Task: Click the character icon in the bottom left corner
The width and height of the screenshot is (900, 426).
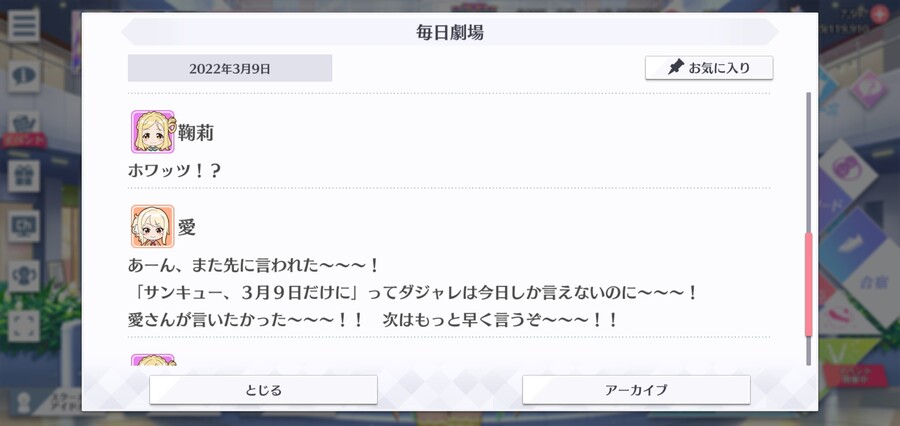Action: coord(24,402)
